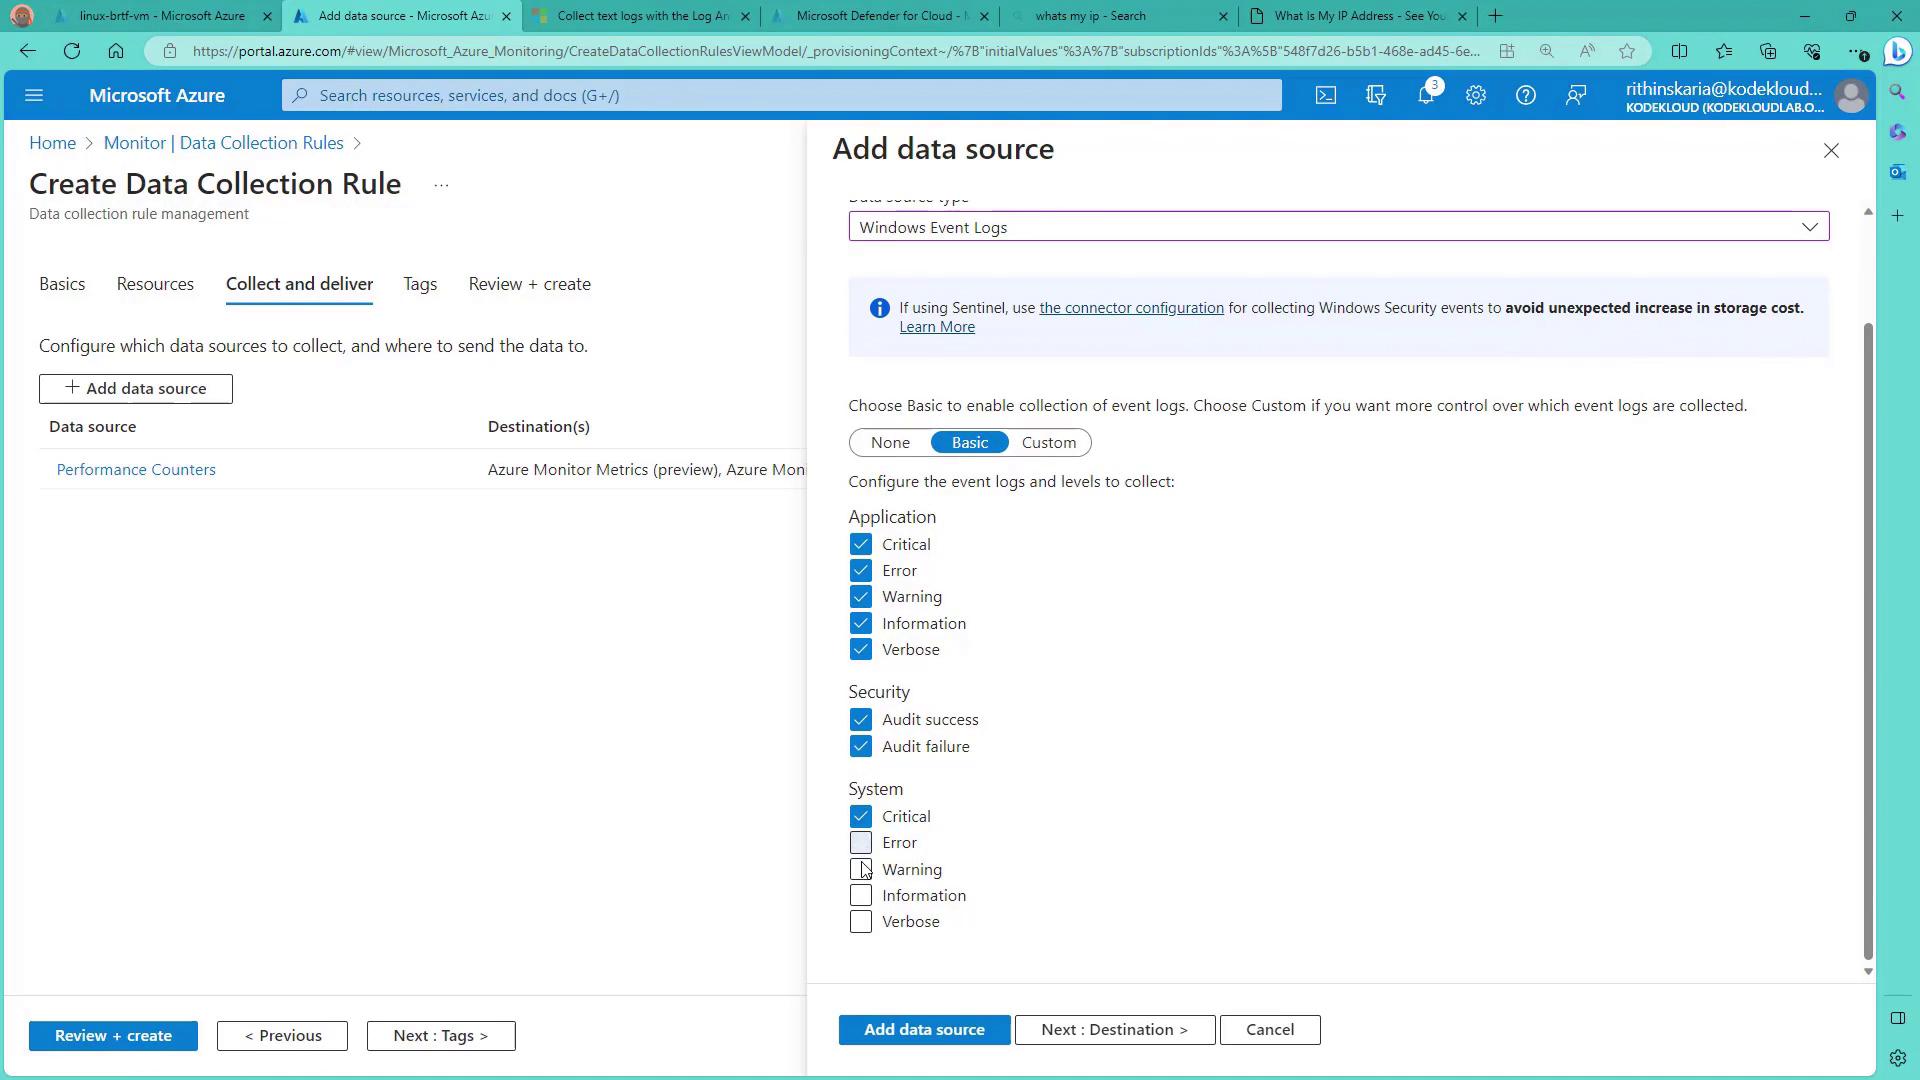1920x1080 pixels.
Task: Open notifications bell icon
Action: click(1426, 95)
